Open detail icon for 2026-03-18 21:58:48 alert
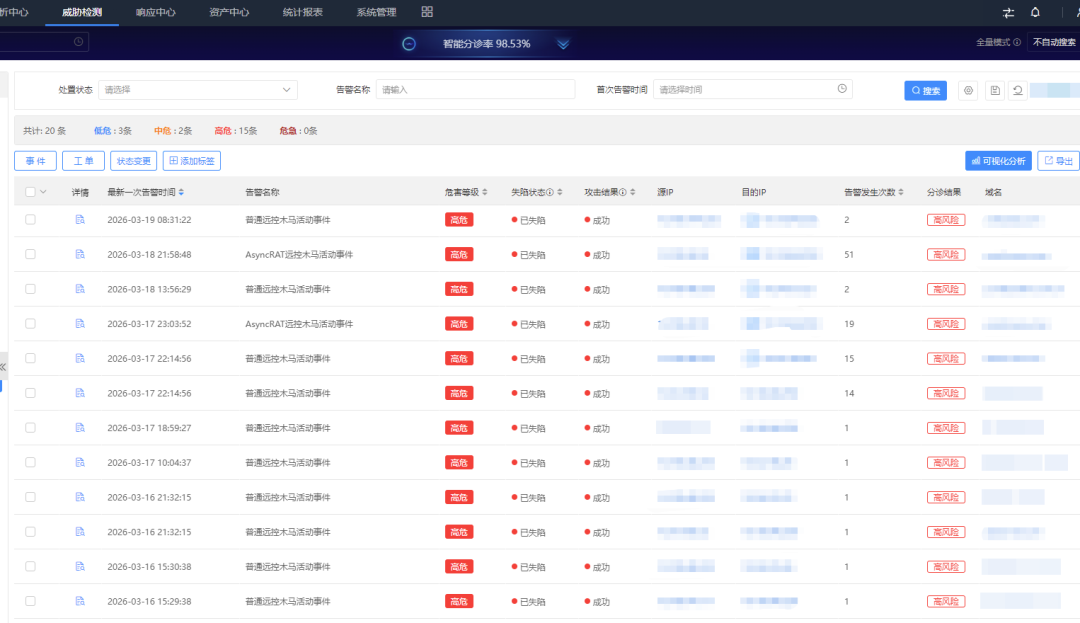 click(80, 254)
